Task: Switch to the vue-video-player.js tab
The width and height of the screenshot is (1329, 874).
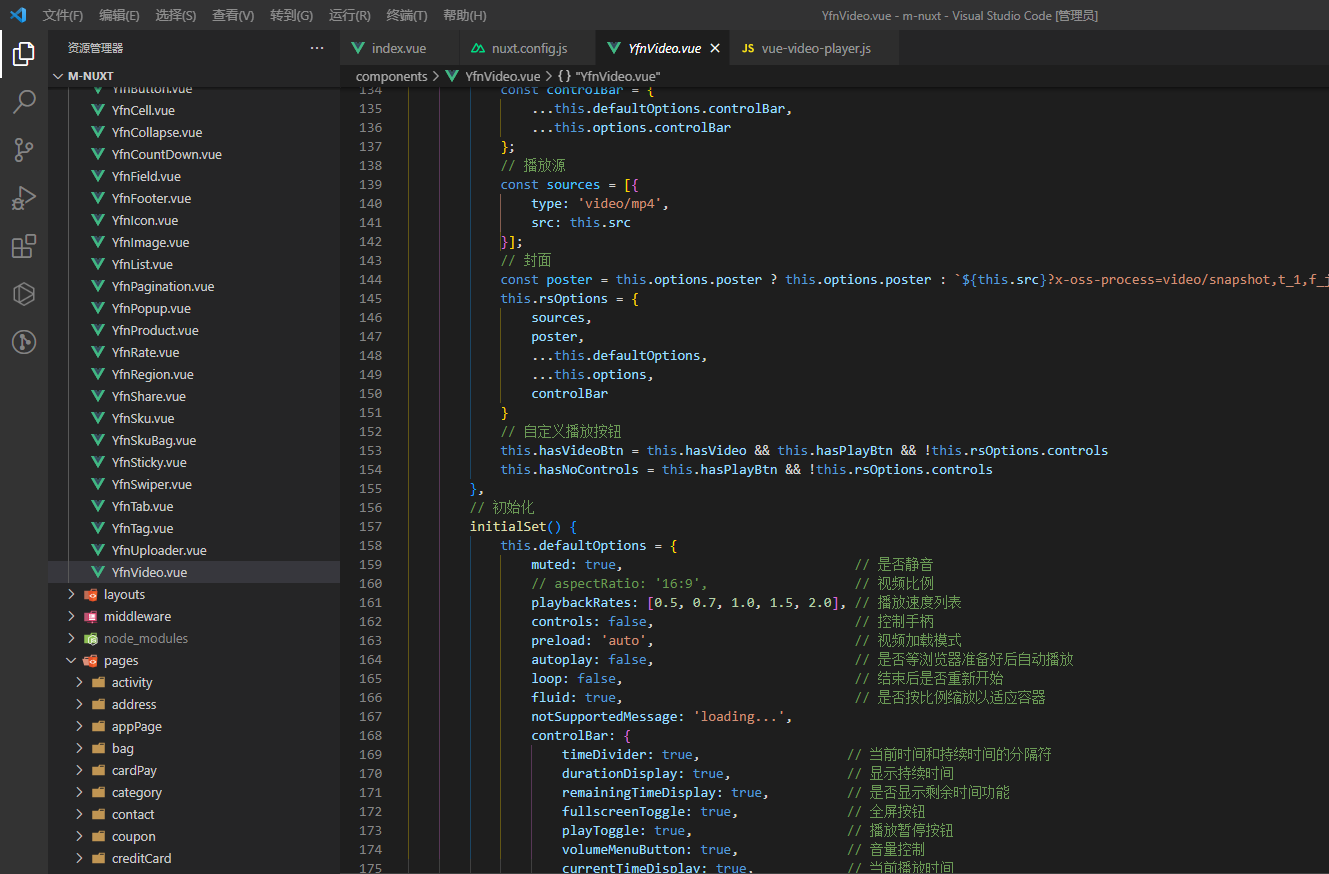Action: tap(815, 48)
